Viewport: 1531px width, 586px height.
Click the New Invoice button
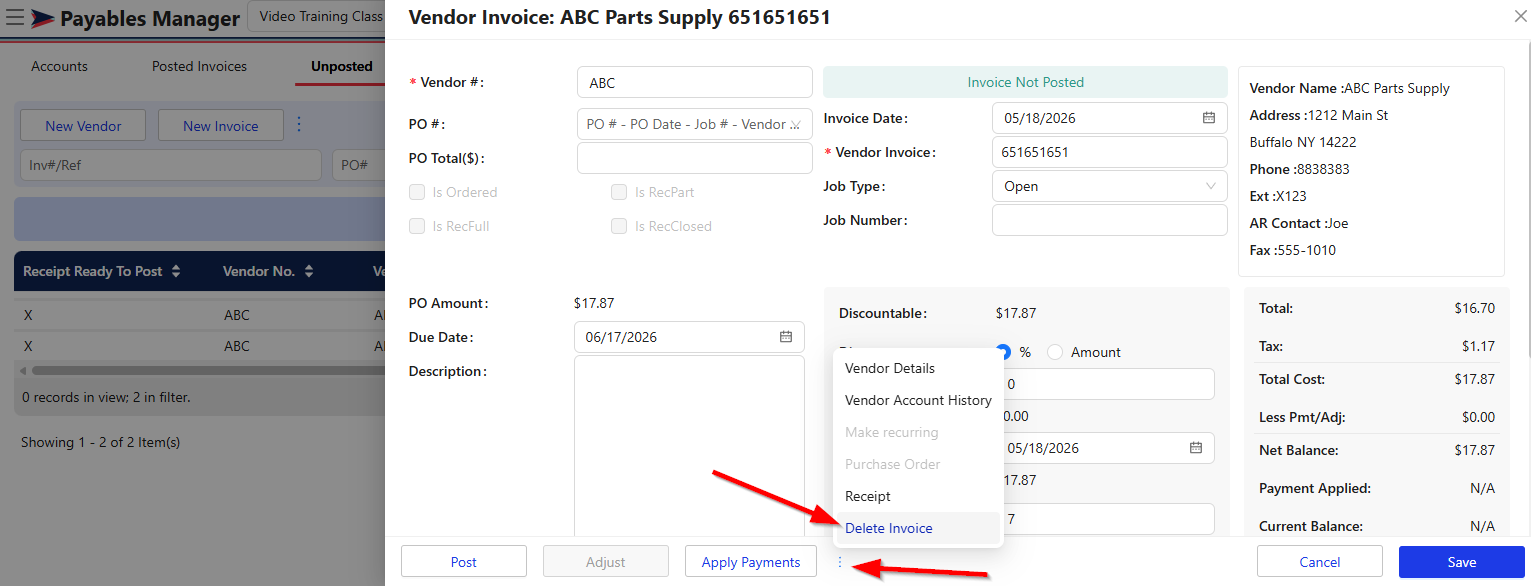click(x=221, y=126)
